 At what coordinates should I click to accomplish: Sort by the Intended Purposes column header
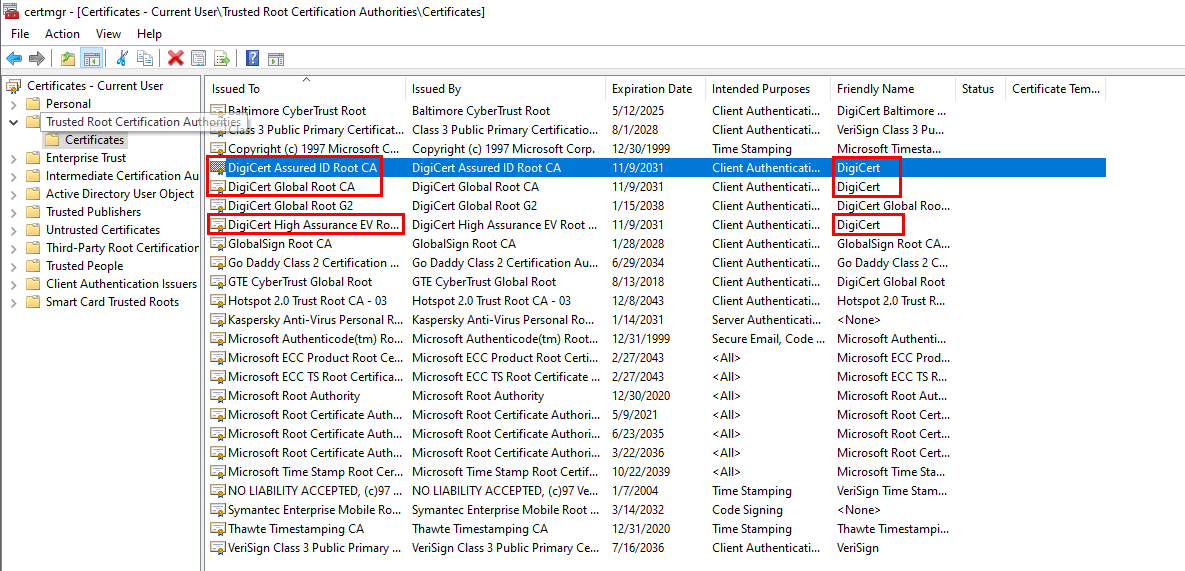coord(768,89)
